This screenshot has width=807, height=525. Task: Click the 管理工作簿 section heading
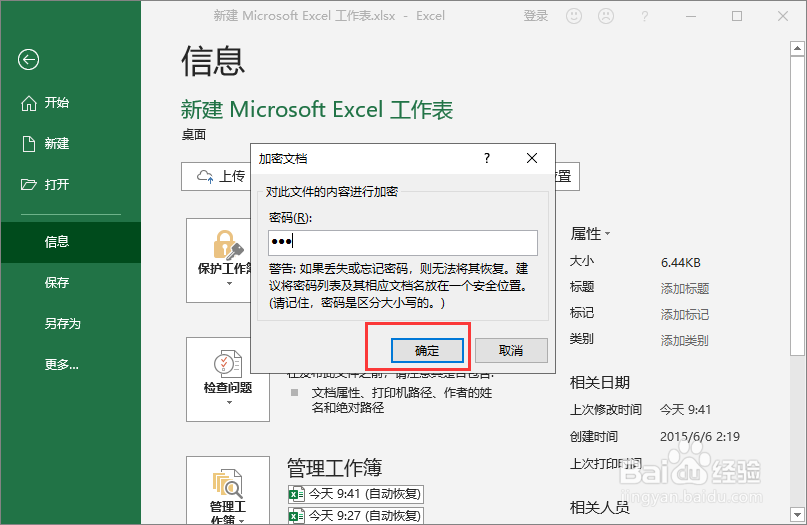(x=335, y=468)
